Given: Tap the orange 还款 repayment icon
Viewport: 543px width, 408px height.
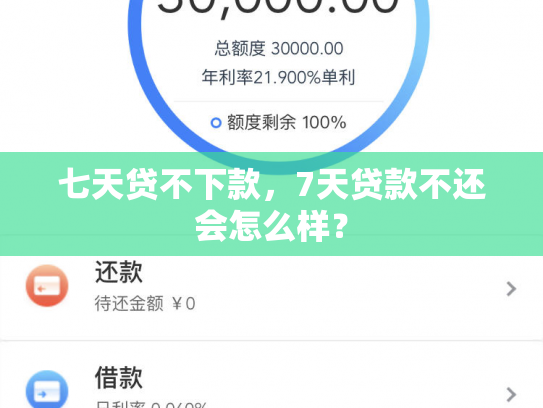Looking at the screenshot, I should [x=47, y=286].
